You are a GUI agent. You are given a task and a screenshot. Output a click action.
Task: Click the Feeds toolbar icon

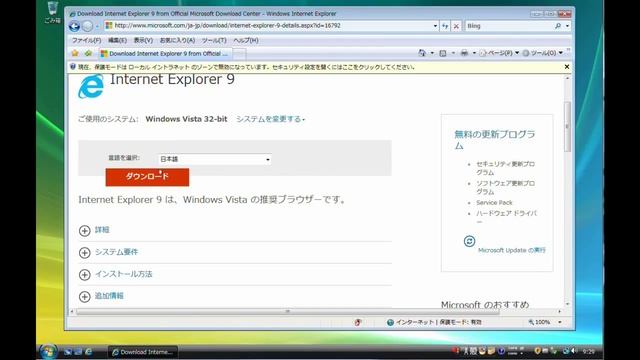click(x=443, y=53)
